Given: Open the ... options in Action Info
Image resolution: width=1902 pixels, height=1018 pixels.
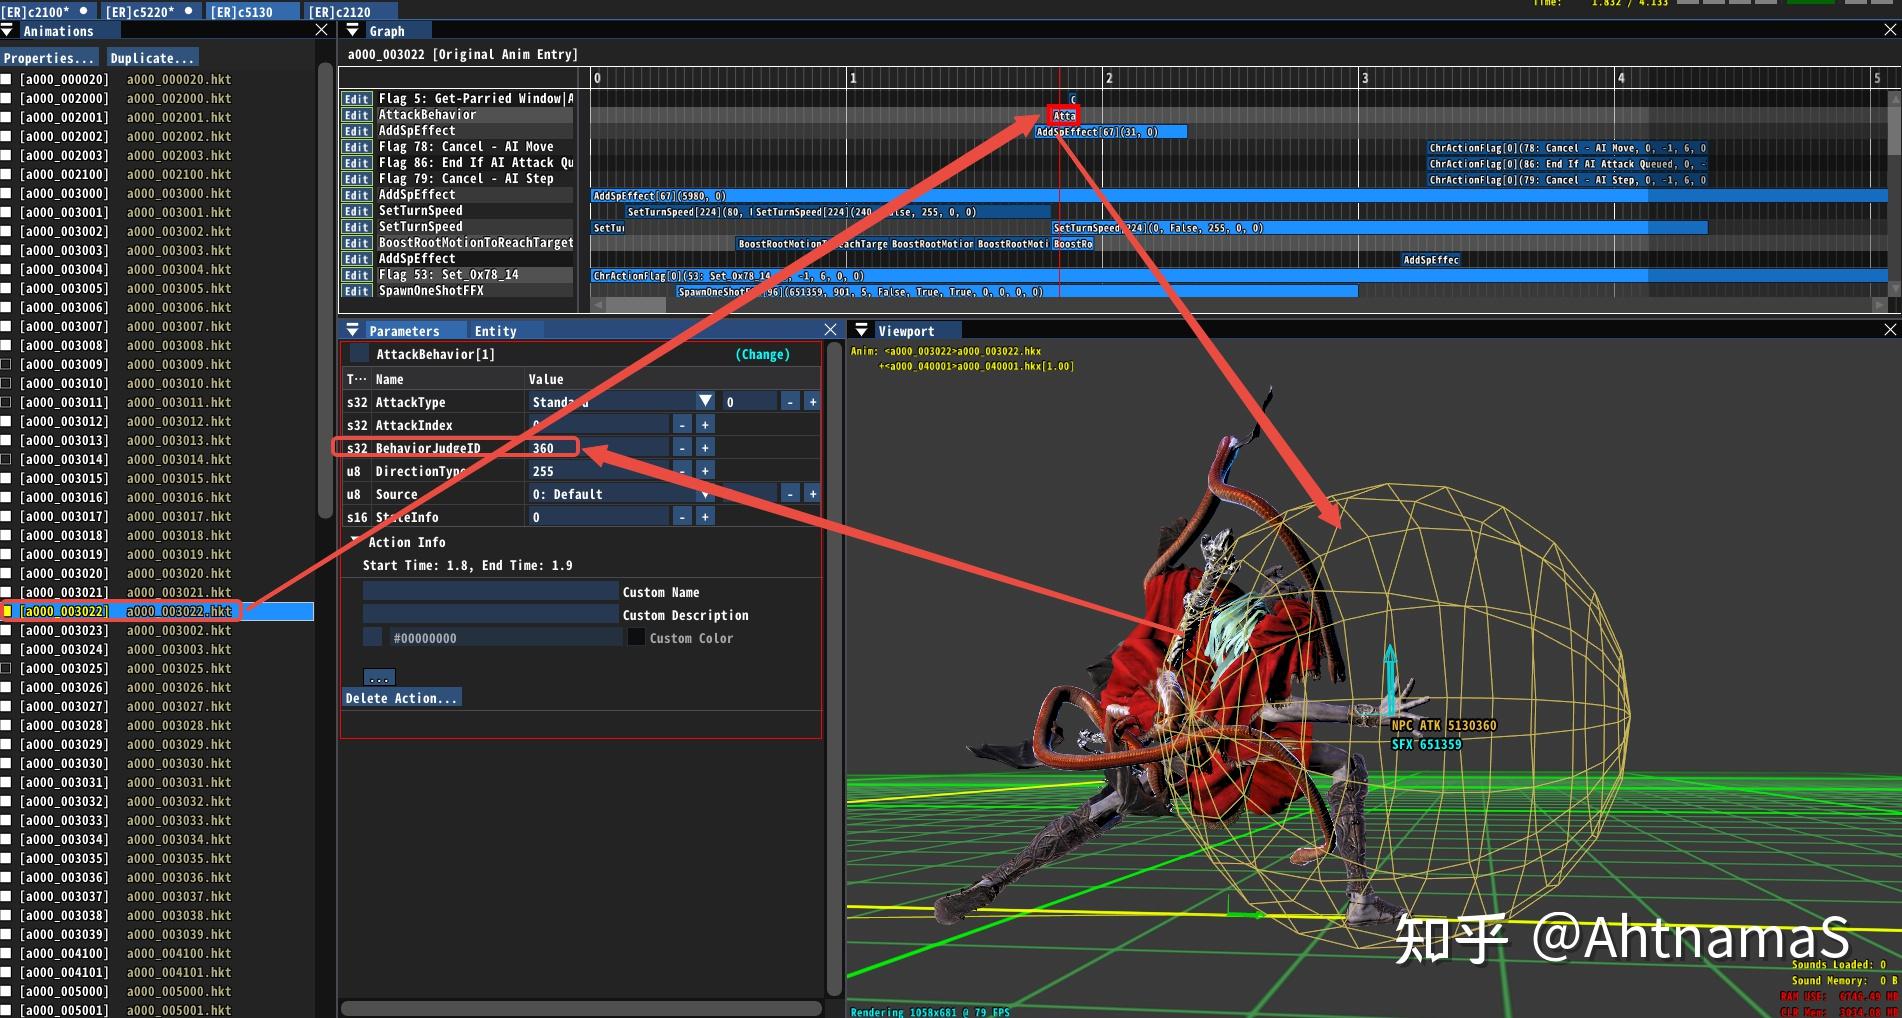Looking at the screenshot, I should click(378, 676).
